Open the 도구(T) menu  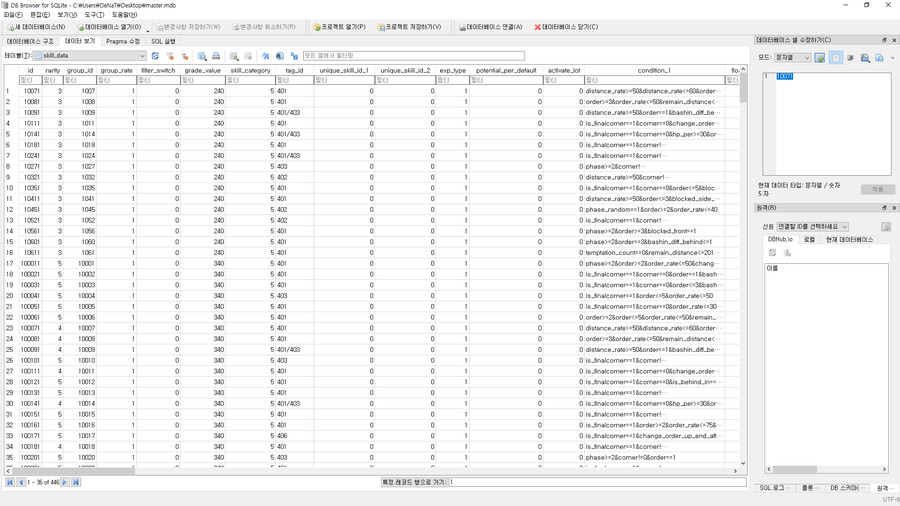[94, 15]
